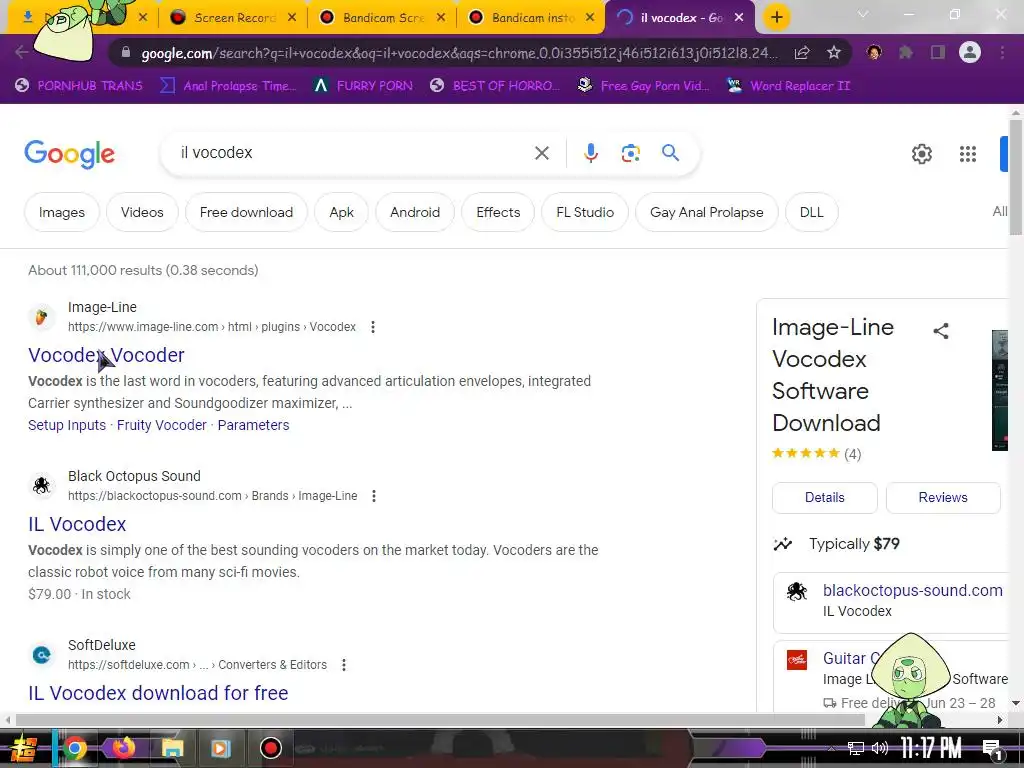Click the Google logo
Screen dimensions: 1024x768
(x=69, y=154)
